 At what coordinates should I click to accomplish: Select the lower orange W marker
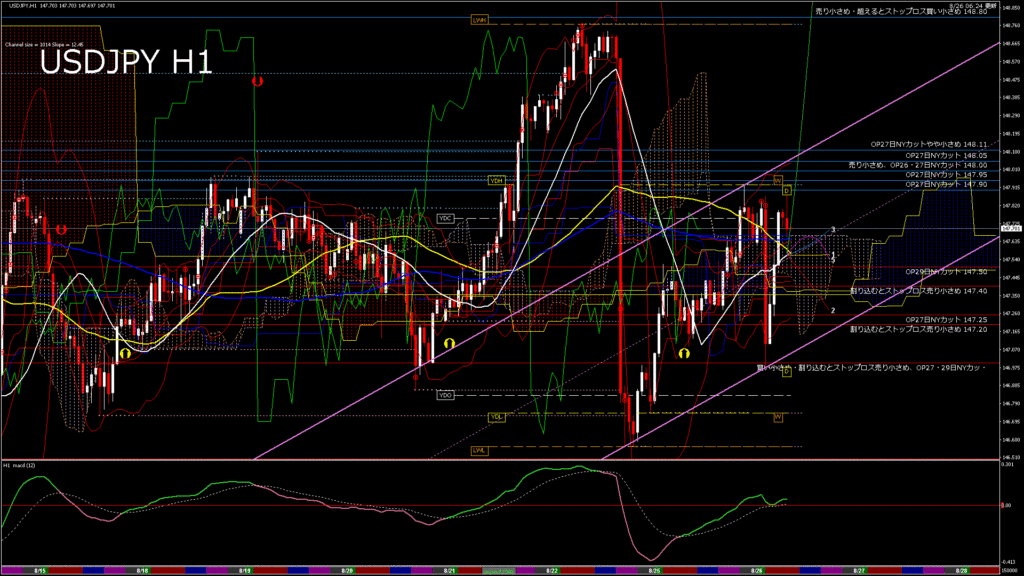[x=777, y=417]
